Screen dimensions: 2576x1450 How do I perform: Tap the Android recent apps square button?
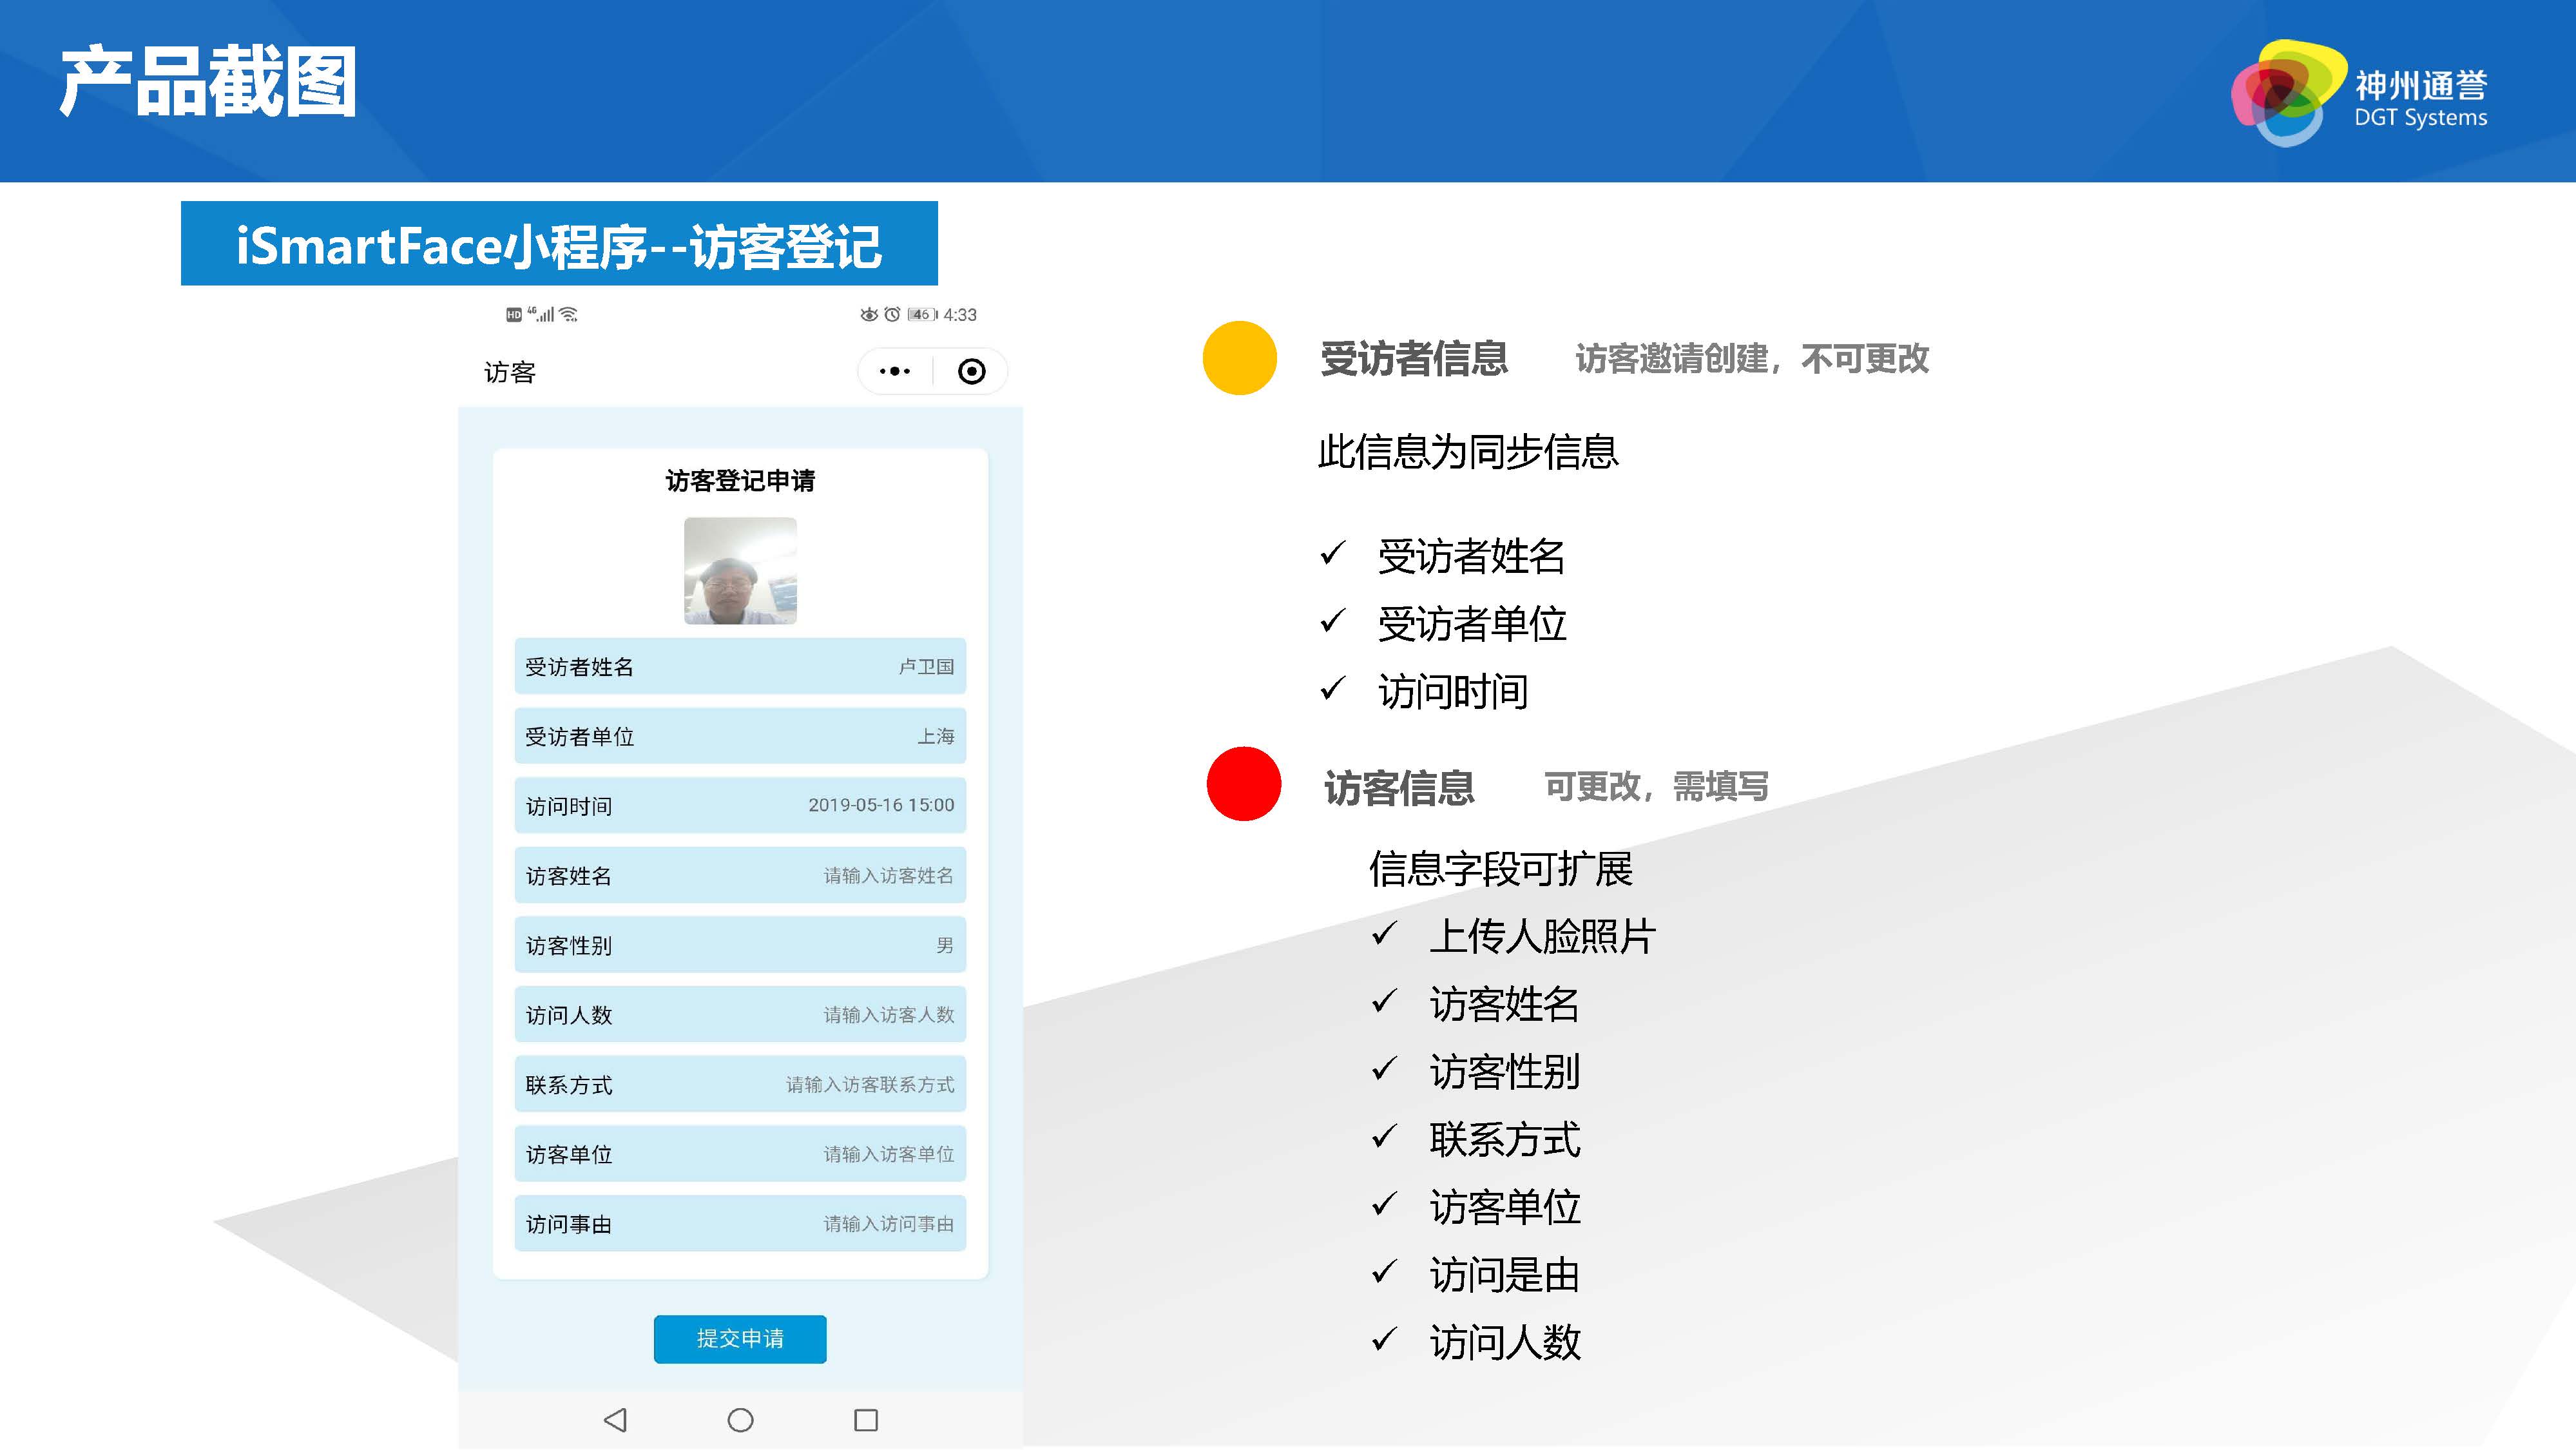(x=866, y=1419)
